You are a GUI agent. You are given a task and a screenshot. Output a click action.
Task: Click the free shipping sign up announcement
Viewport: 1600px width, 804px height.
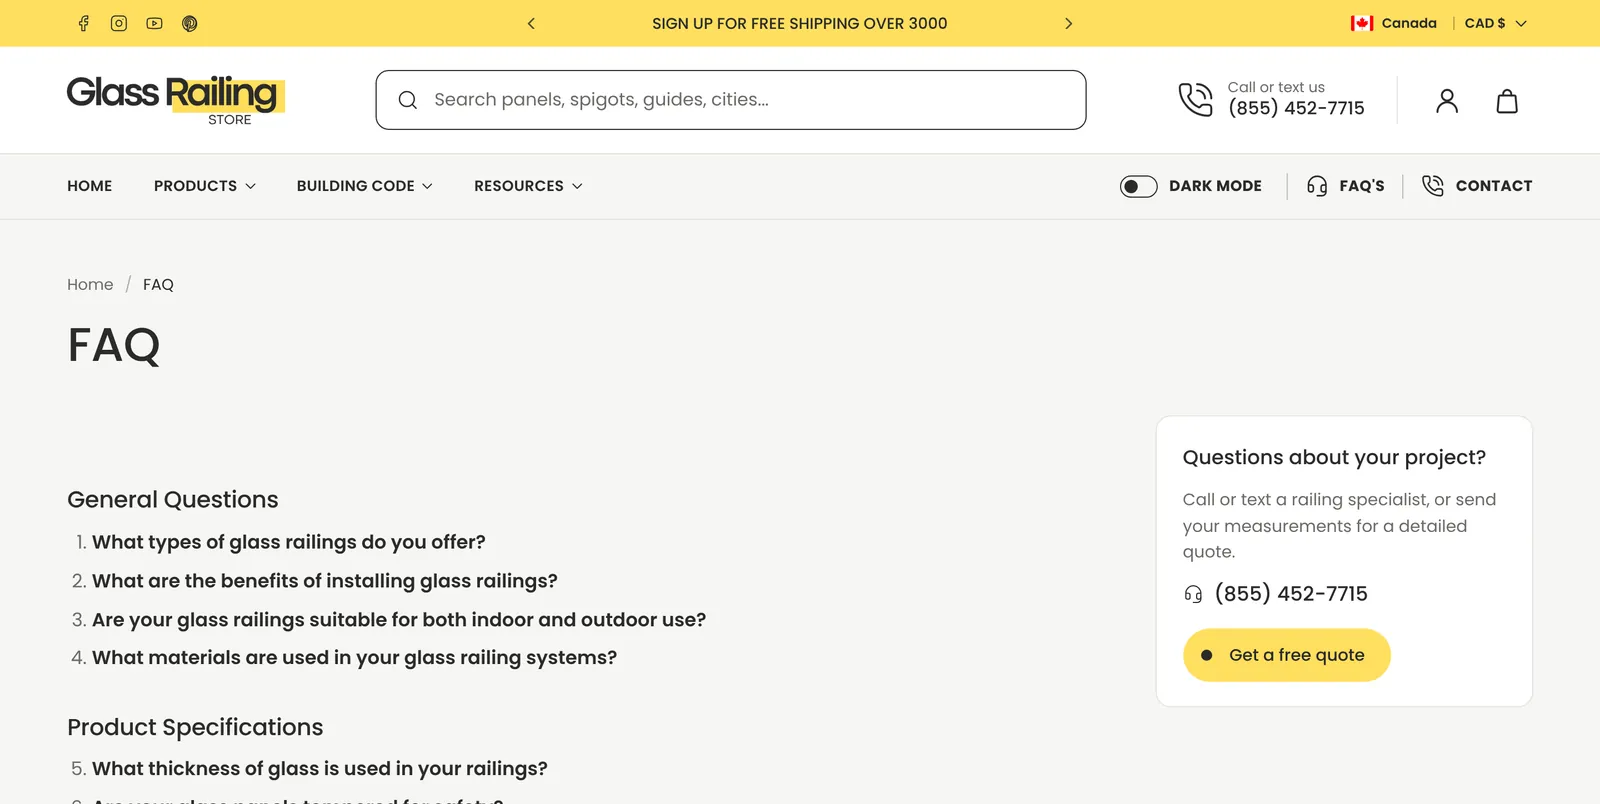(800, 23)
